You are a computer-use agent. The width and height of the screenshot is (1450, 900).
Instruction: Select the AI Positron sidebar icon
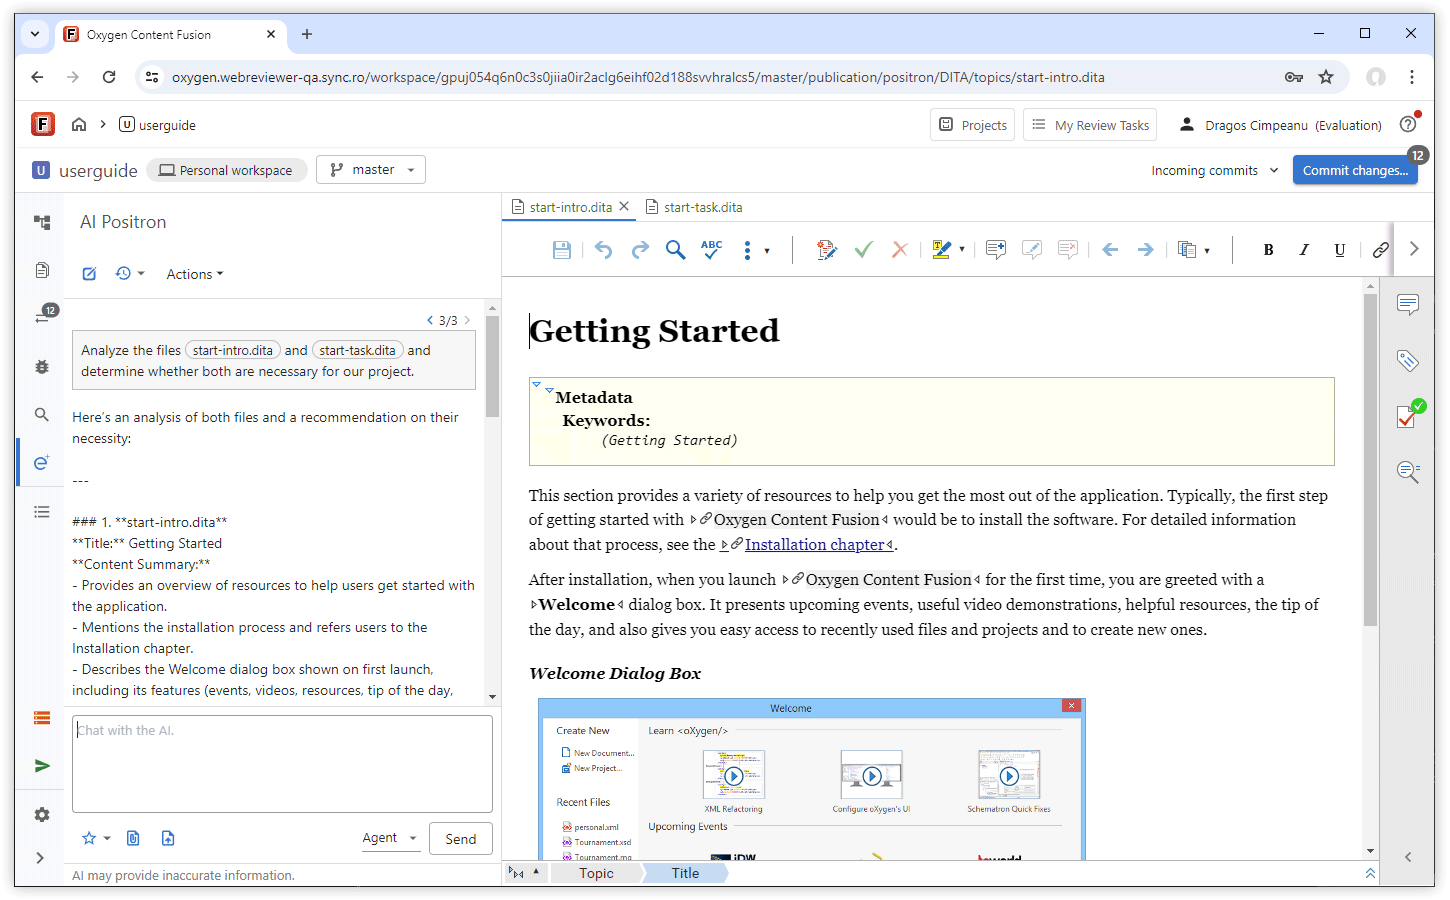tap(42, 462)
